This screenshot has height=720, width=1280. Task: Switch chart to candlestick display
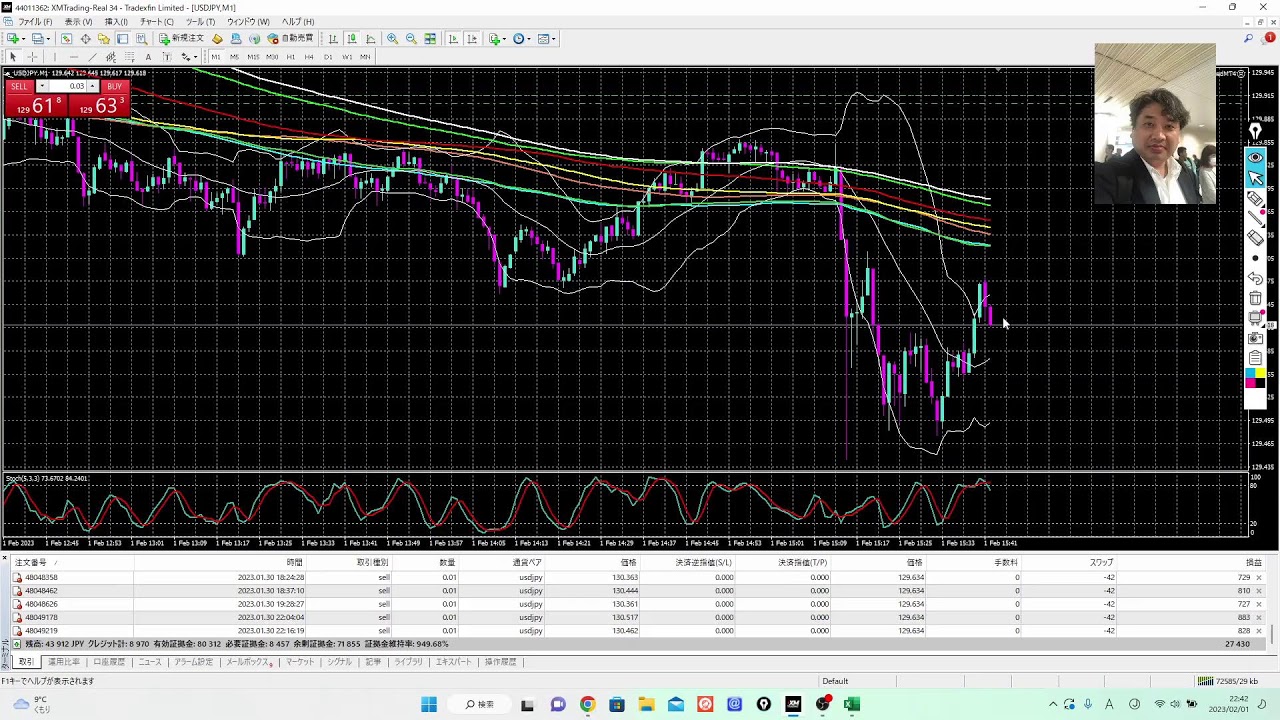[352, 39]
